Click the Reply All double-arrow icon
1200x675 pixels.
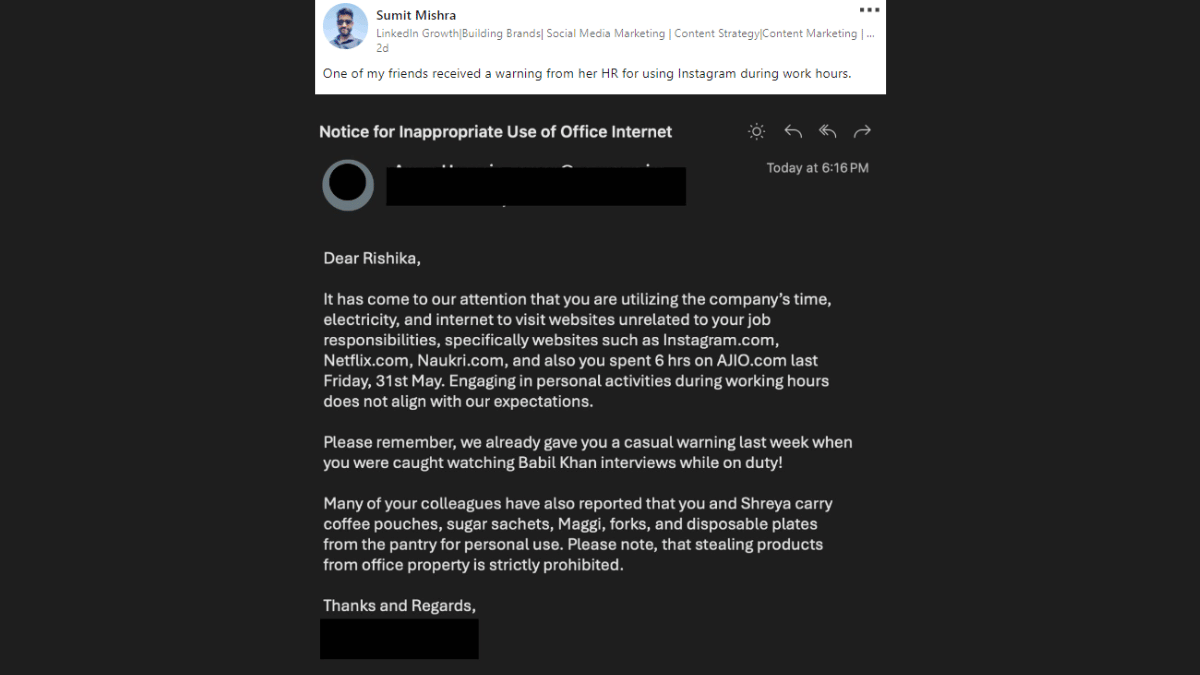coord(828,132)
